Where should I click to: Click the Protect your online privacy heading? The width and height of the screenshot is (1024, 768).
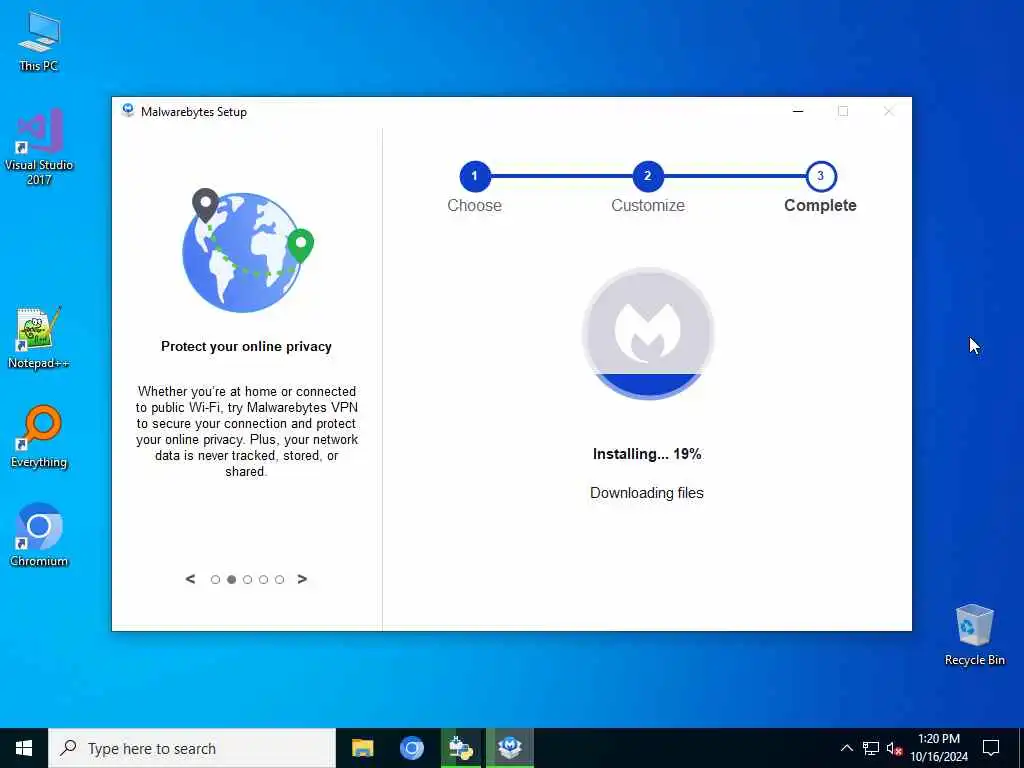coord(246,346)
